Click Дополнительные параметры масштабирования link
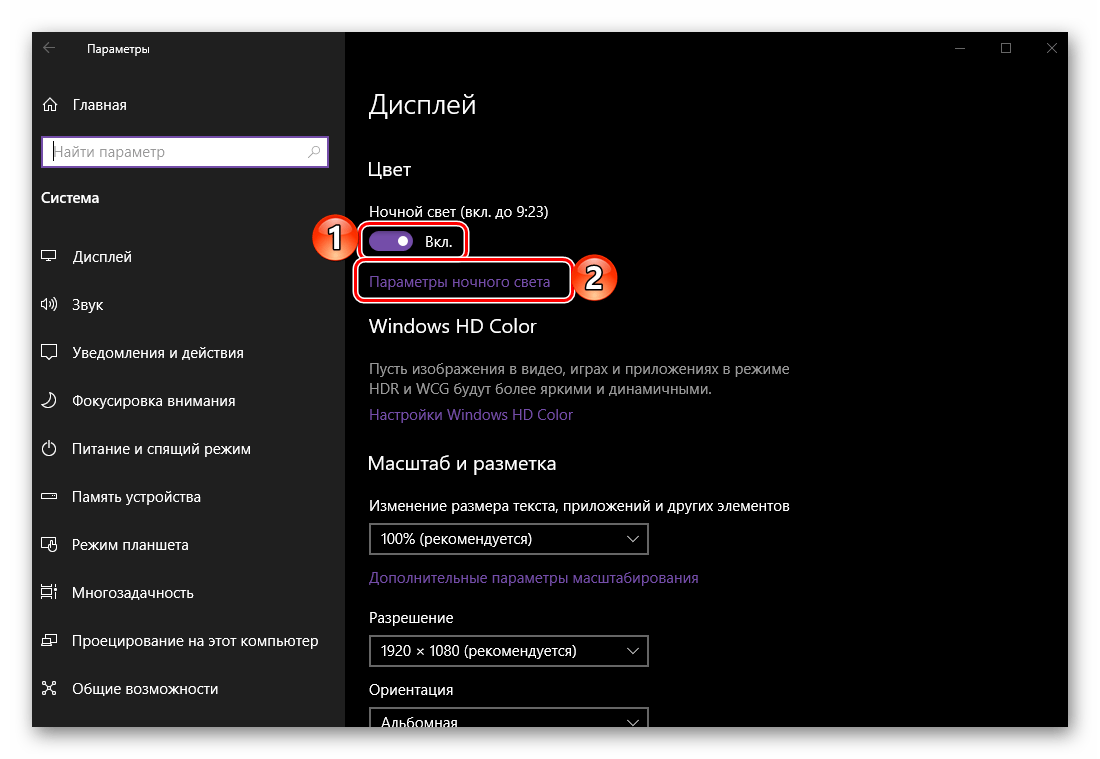This screenshot has height=759, width=1100. [x=533, y=577]
